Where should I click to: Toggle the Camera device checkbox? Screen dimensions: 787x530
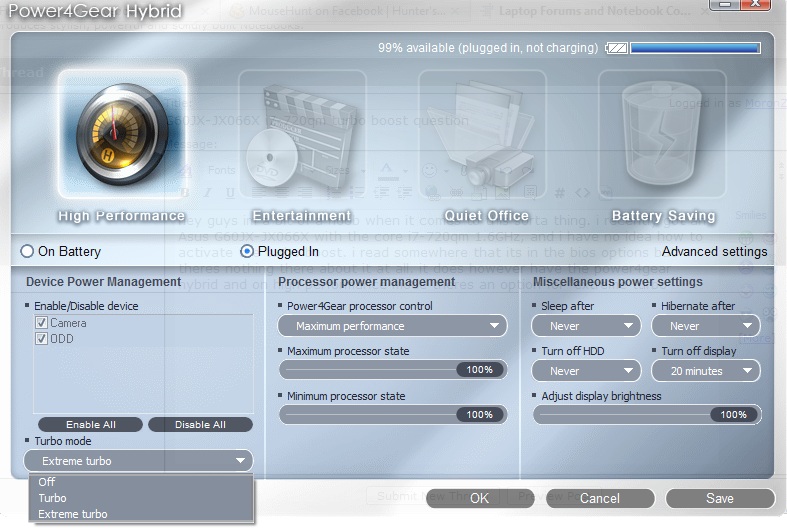[42, 323]
